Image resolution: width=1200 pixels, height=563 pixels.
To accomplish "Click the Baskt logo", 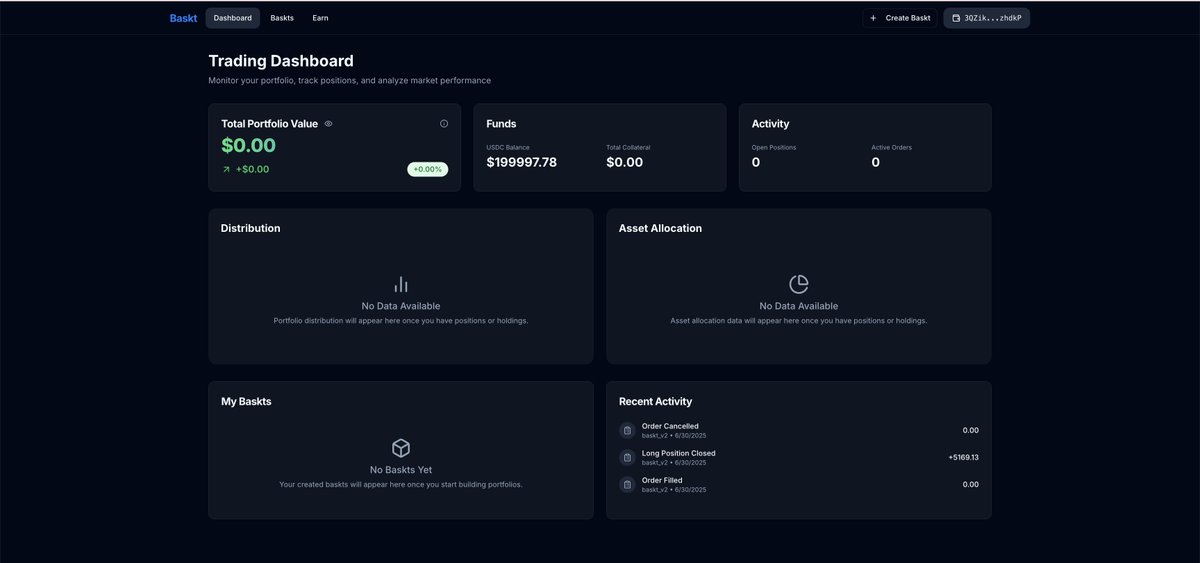I will (183, 18).
